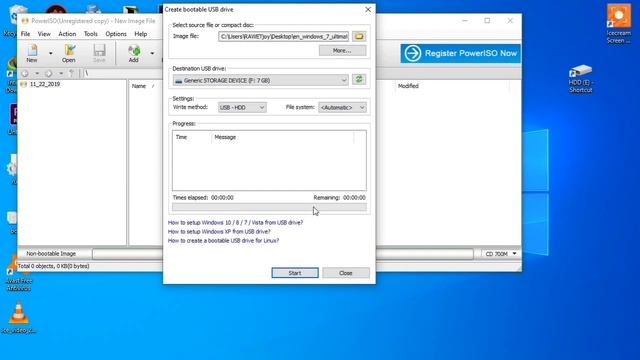Select the 11_22_2019 tree item

tap(45, 84)
